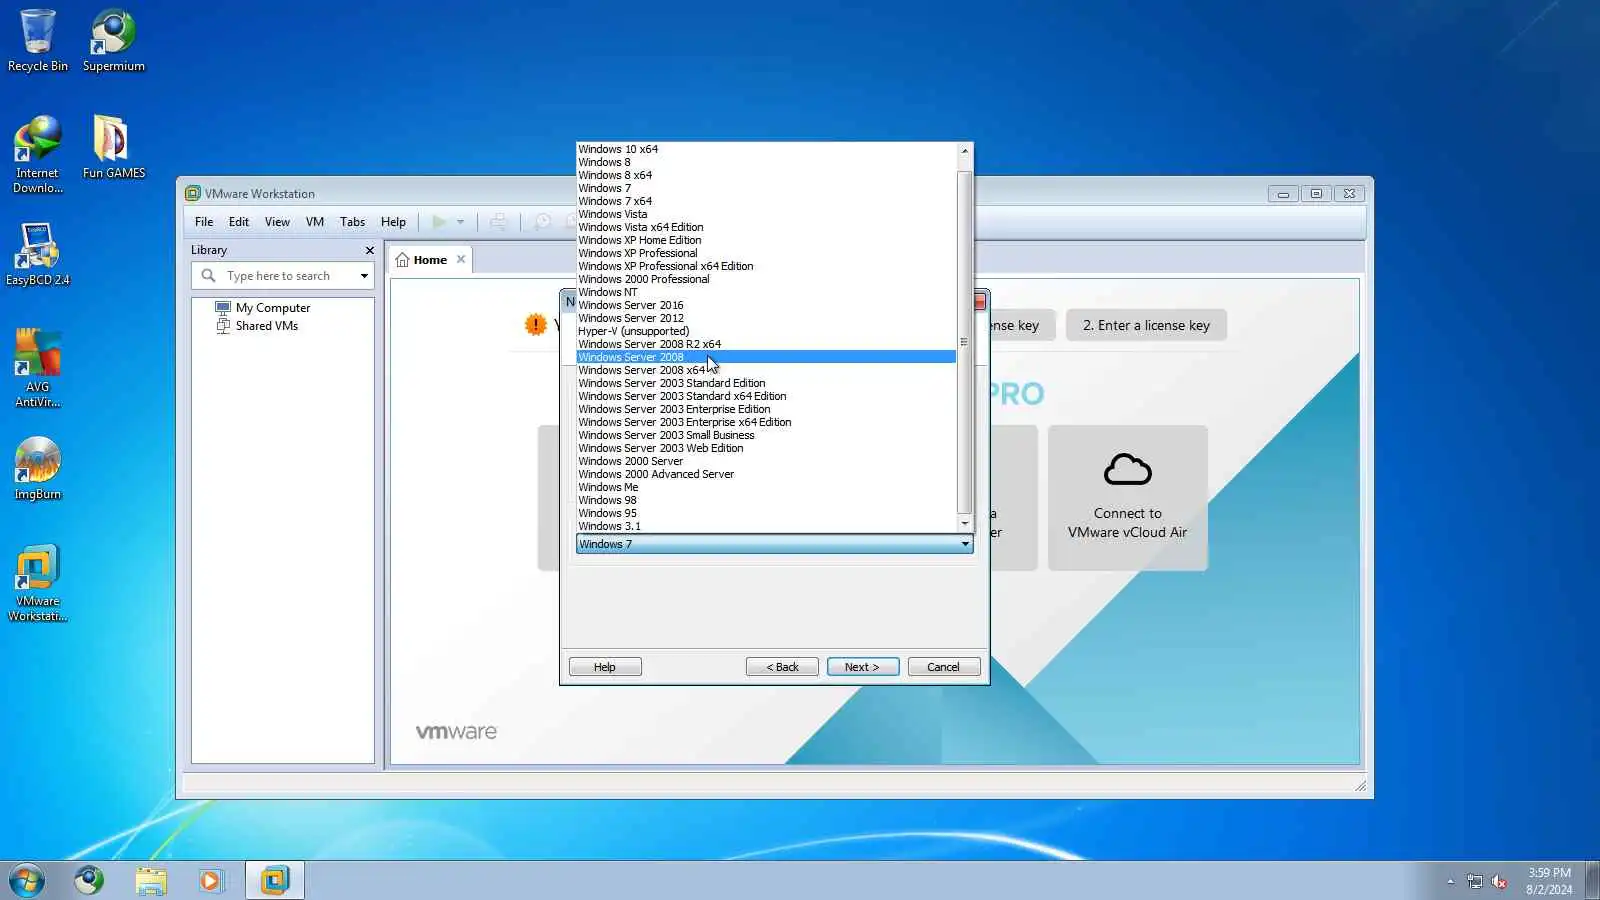Choose 'Windows Server 2003 Small Business'
This screenshot has height=900, width=1600.
[x=766, y=435]
